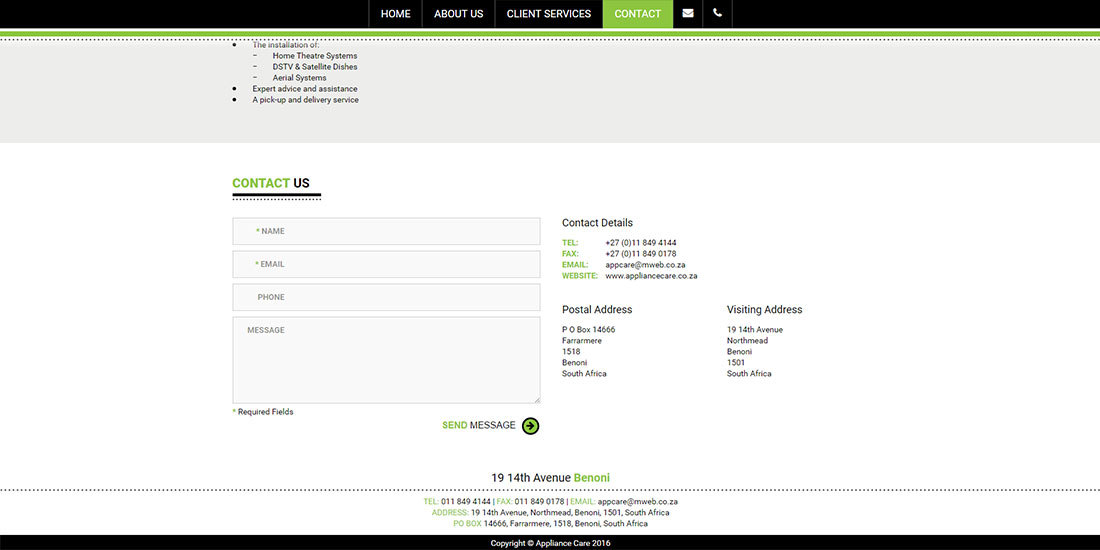This screenshot has width=1100, height=550.
Task: Click the appcare@mweb.co.za email in Contact Details
Action: pyautogui.click(x=645, y=265)
